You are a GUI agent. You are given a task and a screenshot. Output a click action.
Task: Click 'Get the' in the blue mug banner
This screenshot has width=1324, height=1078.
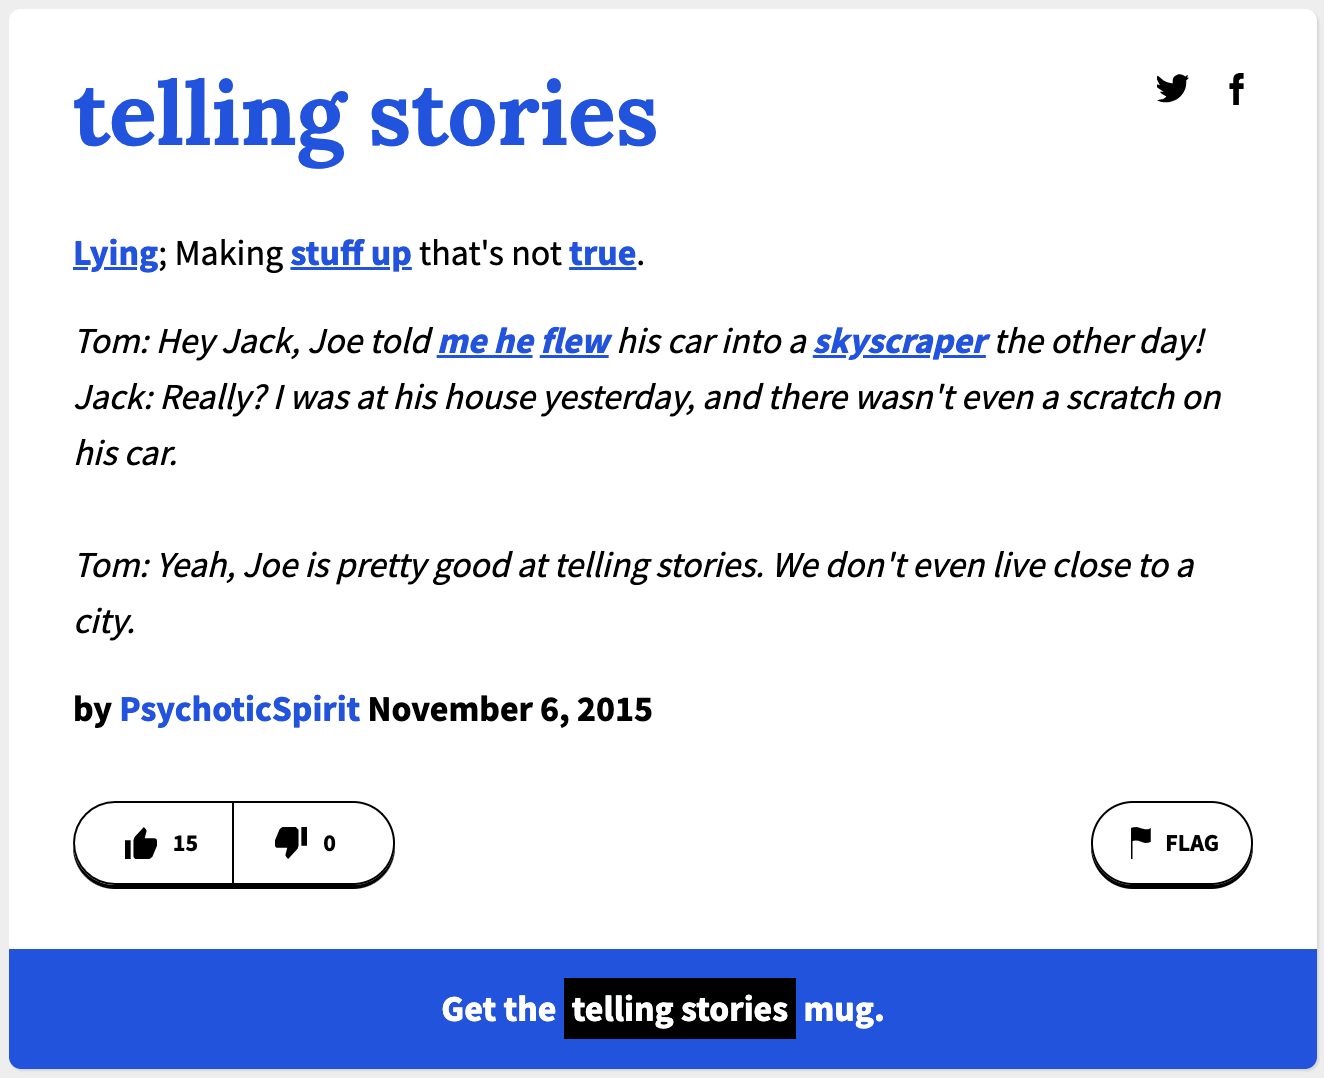pos(498,1009)
